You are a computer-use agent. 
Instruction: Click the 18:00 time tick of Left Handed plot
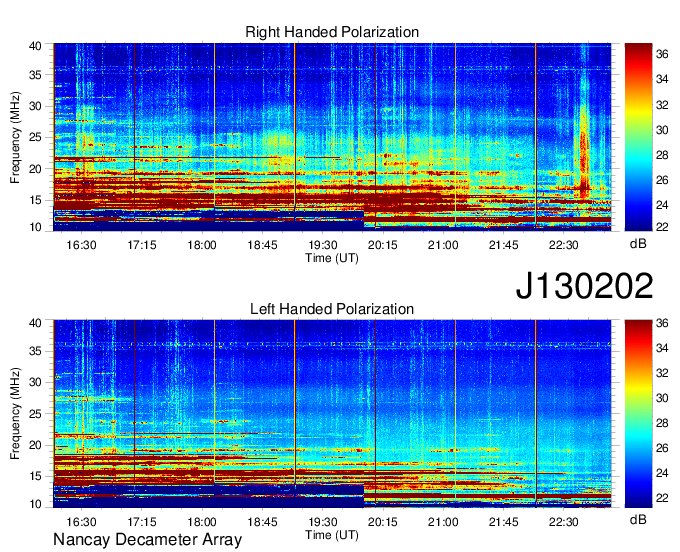pos(202,522)
